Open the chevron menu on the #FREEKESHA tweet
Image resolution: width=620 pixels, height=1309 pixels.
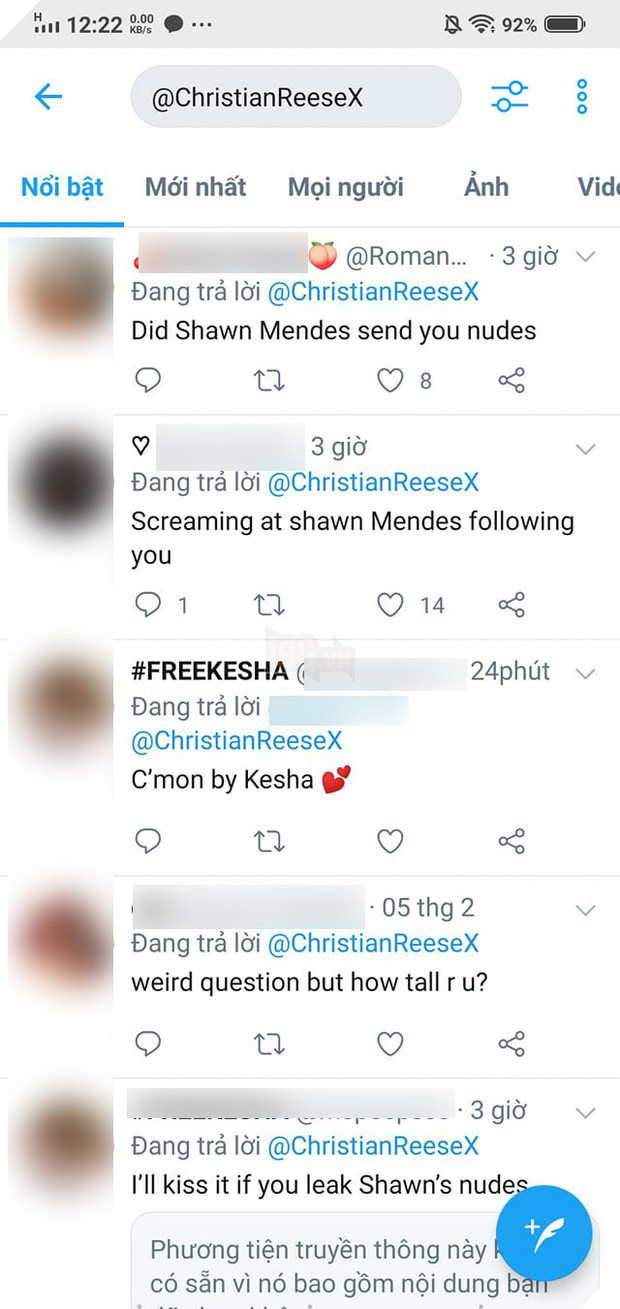click(586, 673)
